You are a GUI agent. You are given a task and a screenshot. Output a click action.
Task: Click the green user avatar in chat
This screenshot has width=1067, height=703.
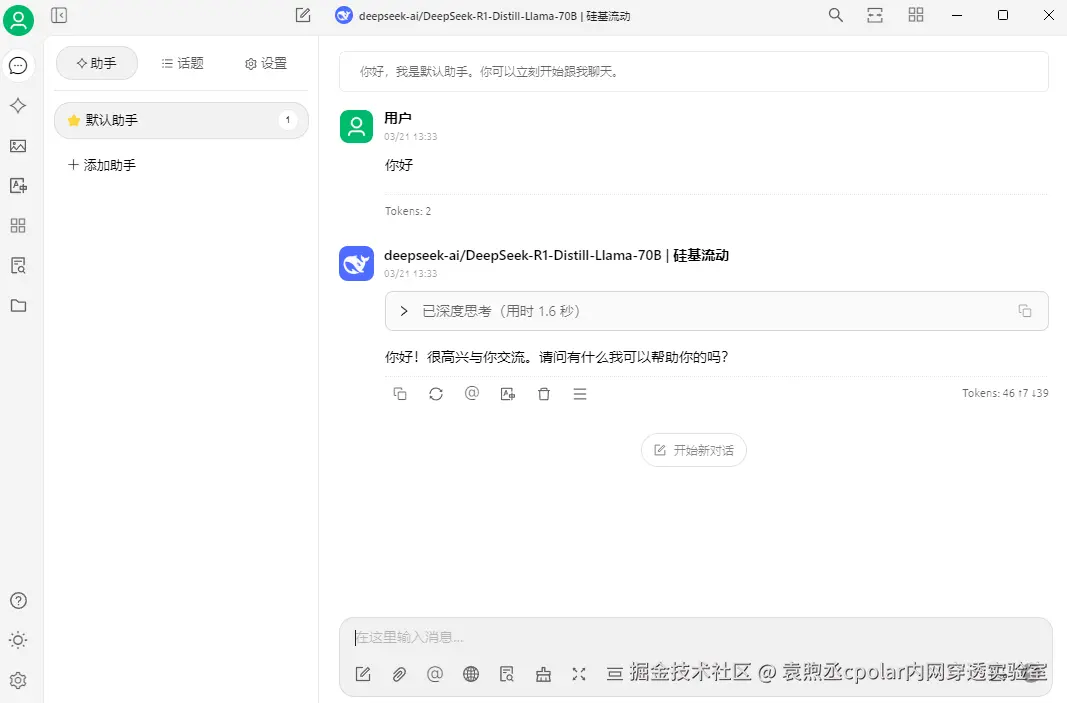click(x=357, y=127)
